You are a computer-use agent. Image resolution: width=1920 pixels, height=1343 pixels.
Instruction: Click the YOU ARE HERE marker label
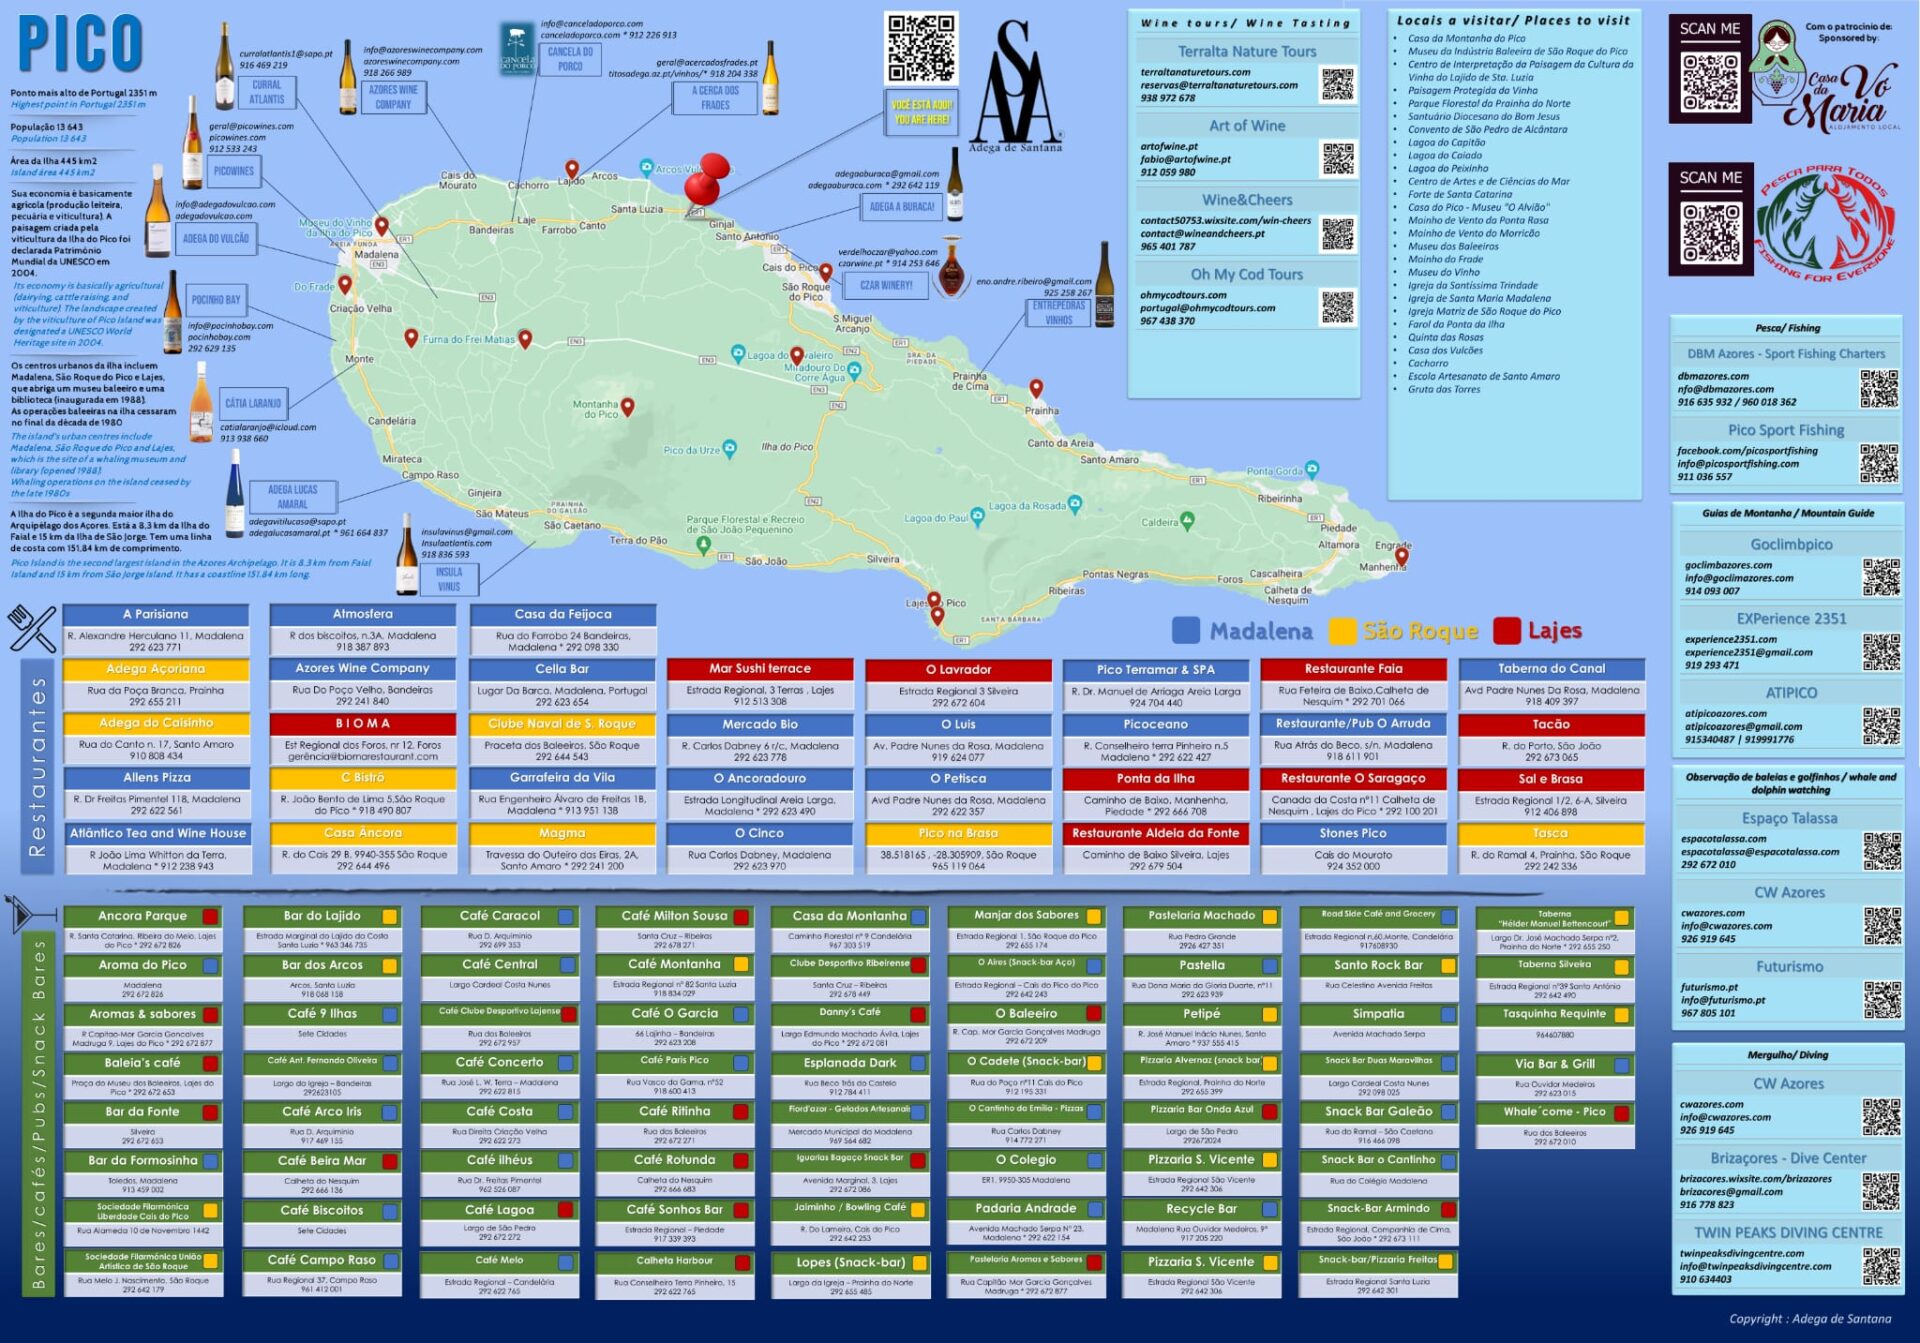pyautogui.click(x=915, y=110)
